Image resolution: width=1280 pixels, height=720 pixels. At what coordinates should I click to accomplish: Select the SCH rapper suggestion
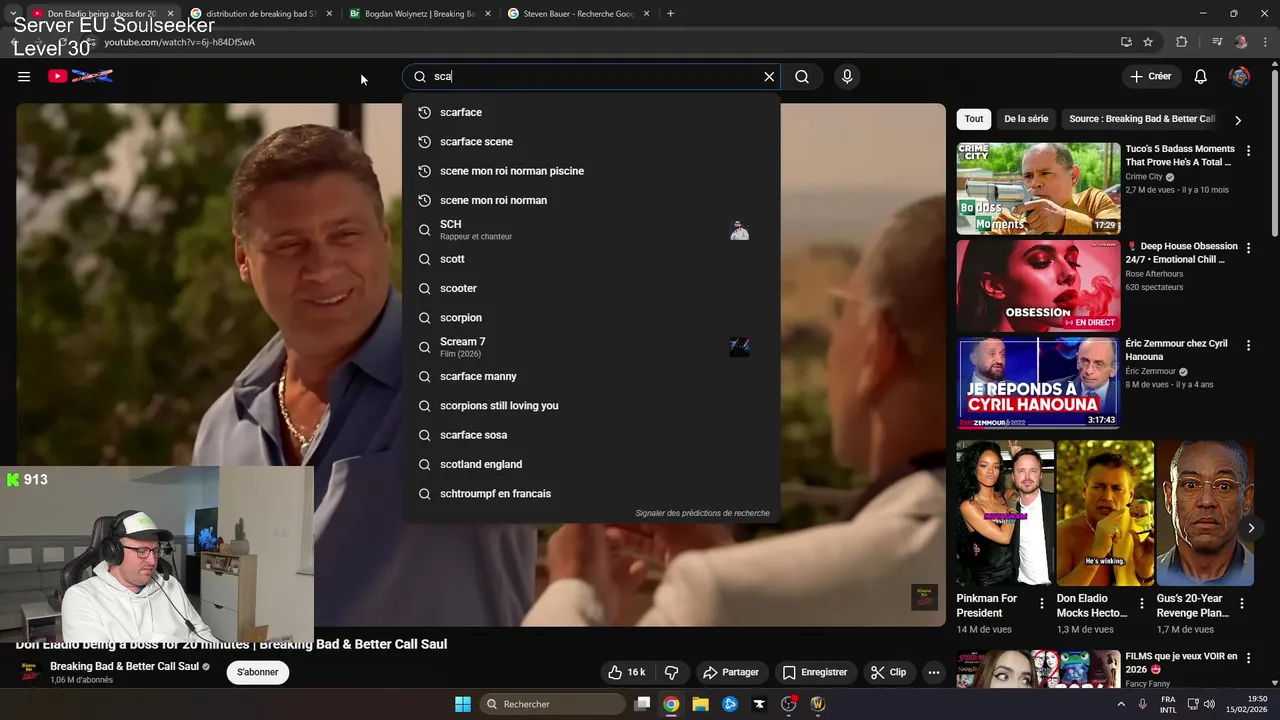coord(591,230)
